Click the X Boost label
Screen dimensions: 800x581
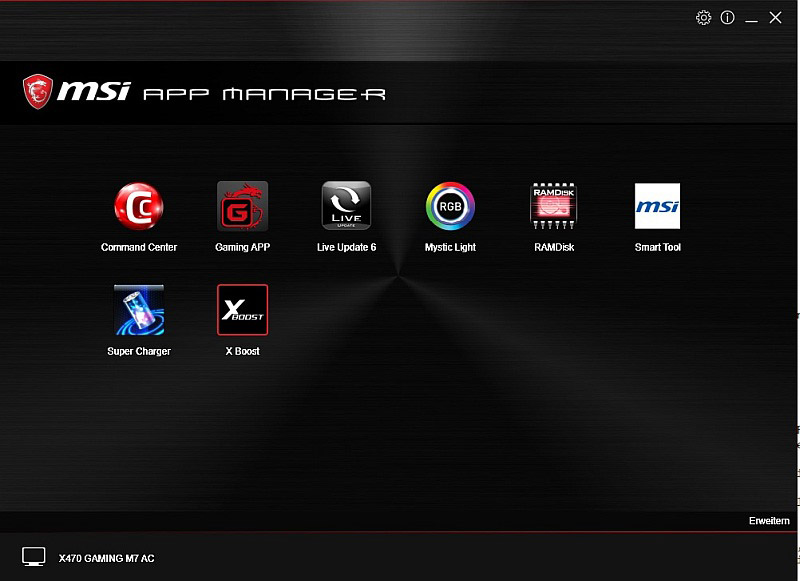242,351
